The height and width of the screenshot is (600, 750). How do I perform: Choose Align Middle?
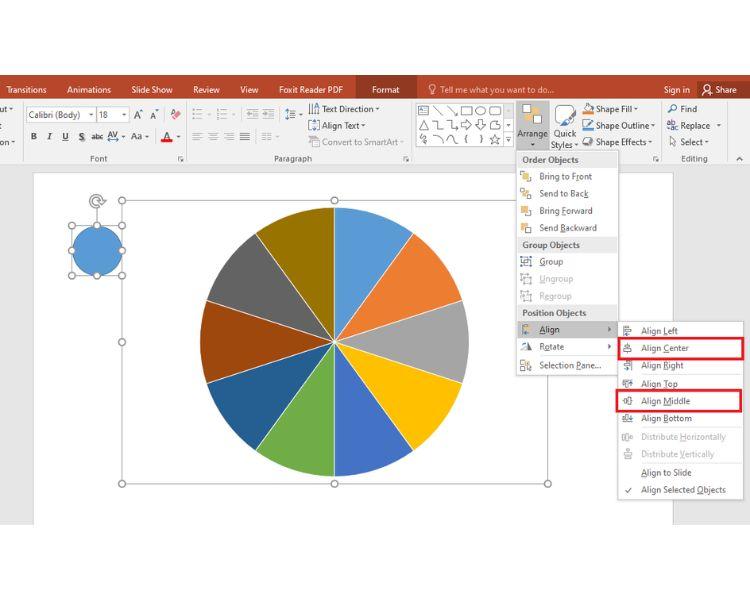tap(681, 401)
